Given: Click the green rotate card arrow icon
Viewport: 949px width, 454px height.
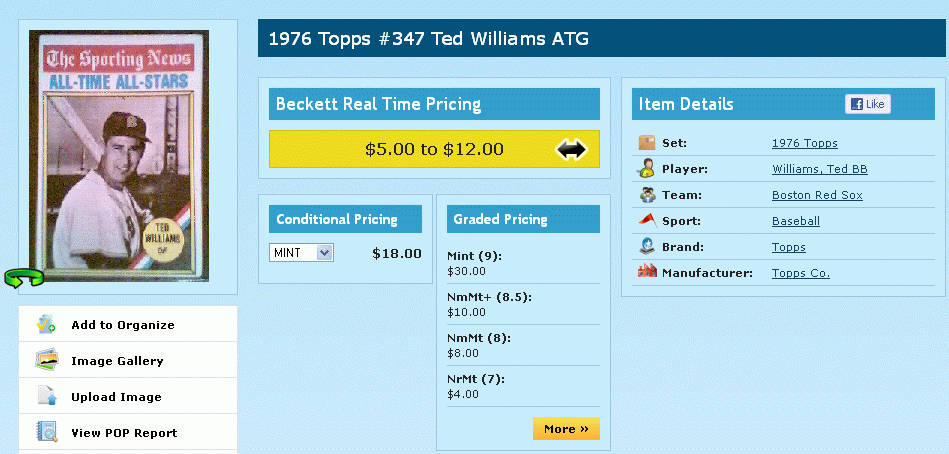Looking at the screenshot, I should pyautogui.click(x=24, y=277).
